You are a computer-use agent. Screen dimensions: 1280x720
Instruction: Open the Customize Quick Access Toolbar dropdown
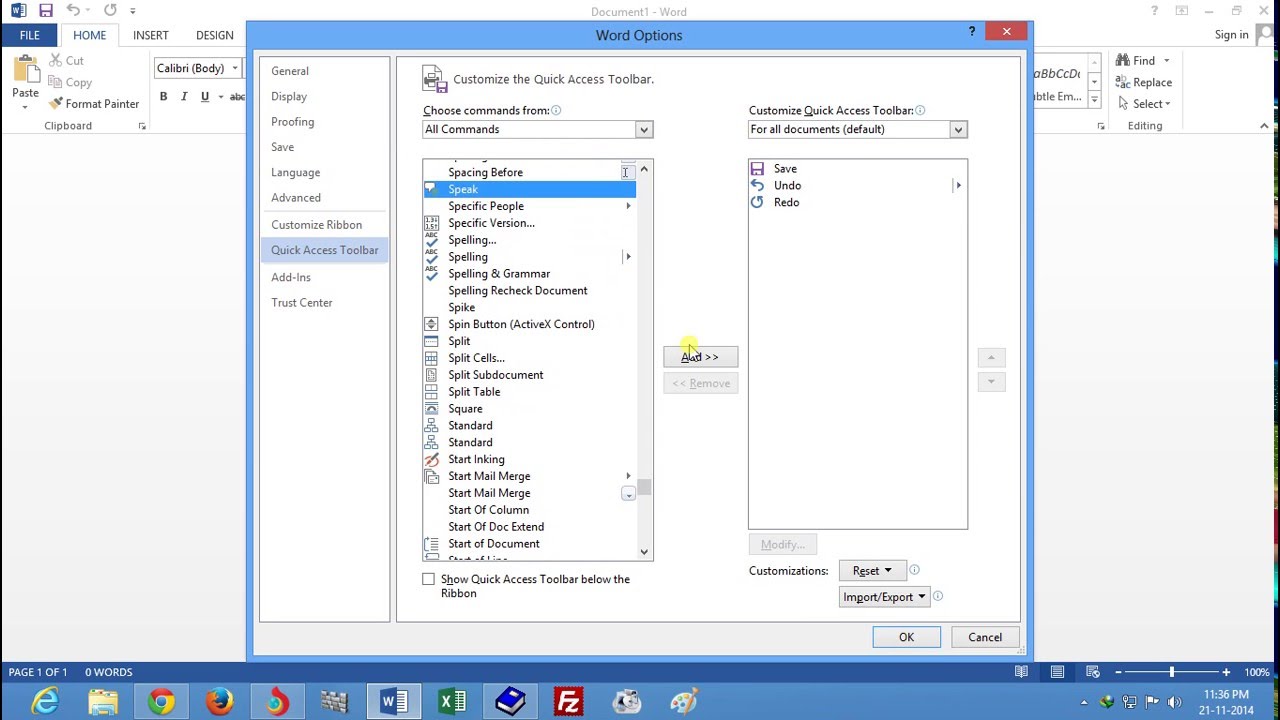click(x=958, y=129)
